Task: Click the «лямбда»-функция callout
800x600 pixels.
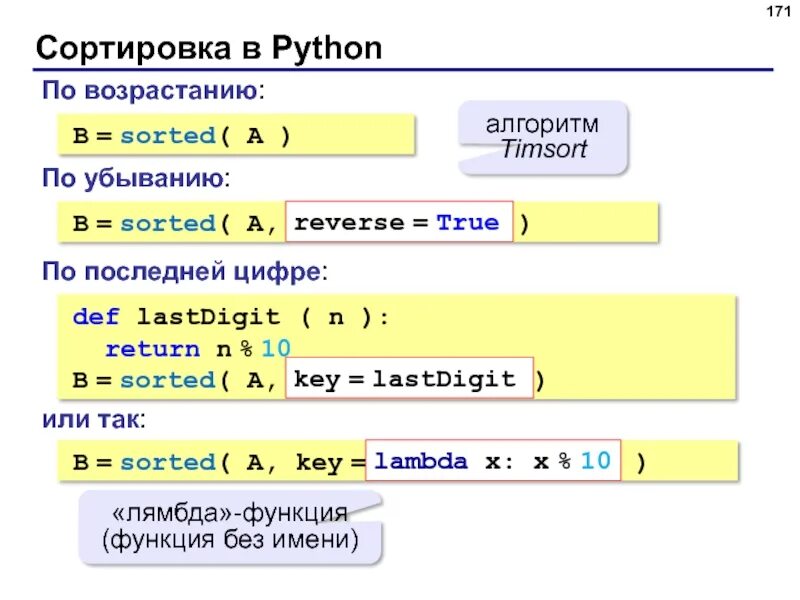Action: (x=230, y=528)
